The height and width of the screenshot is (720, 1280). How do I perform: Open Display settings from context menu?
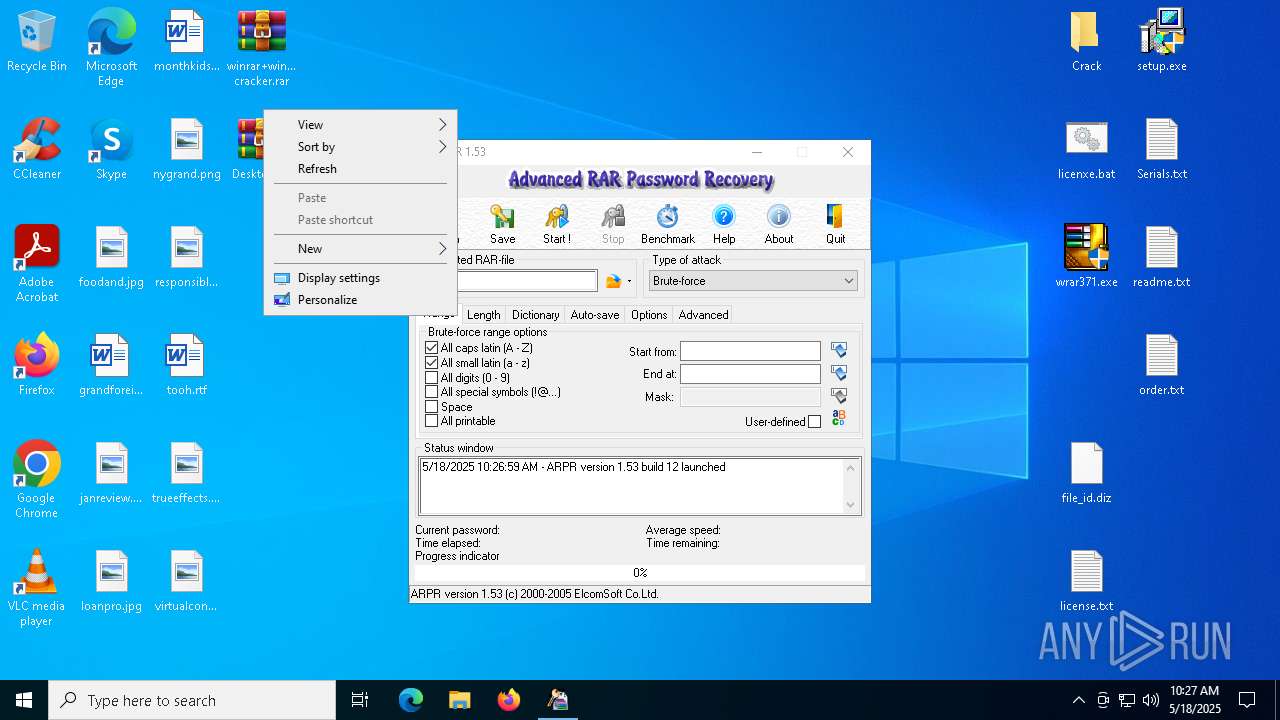pos(360,278)
